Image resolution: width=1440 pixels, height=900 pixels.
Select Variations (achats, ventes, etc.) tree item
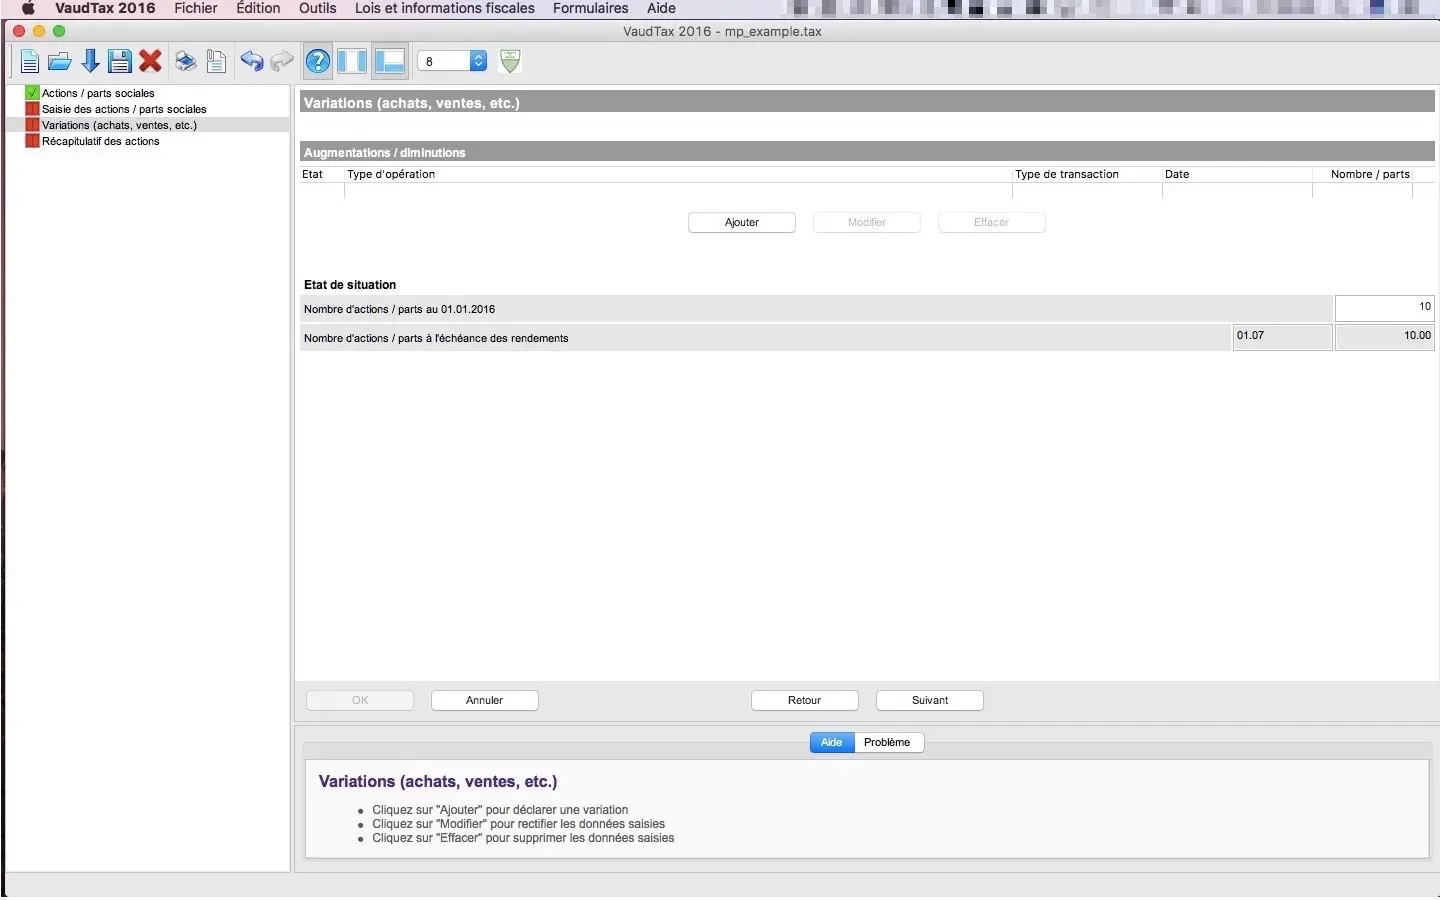119,125
